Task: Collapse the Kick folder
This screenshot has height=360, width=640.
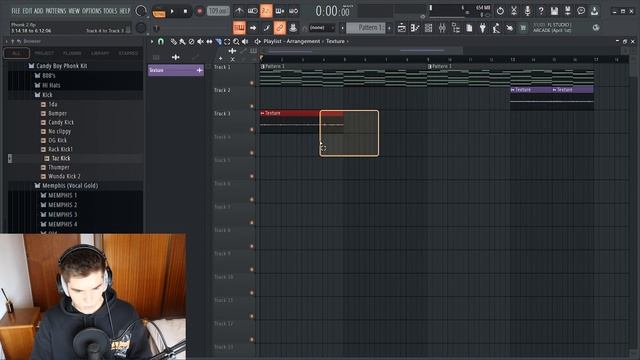Action: (43, 95)
